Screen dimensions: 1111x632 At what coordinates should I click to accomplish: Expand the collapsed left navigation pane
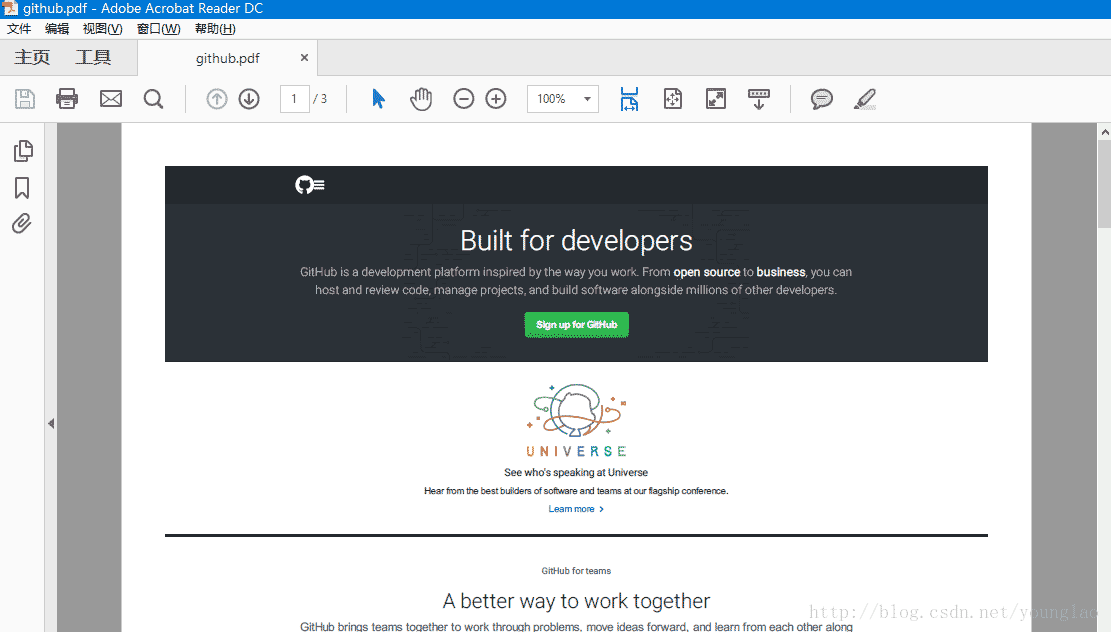pyautogui.click(x=51, y=424)
